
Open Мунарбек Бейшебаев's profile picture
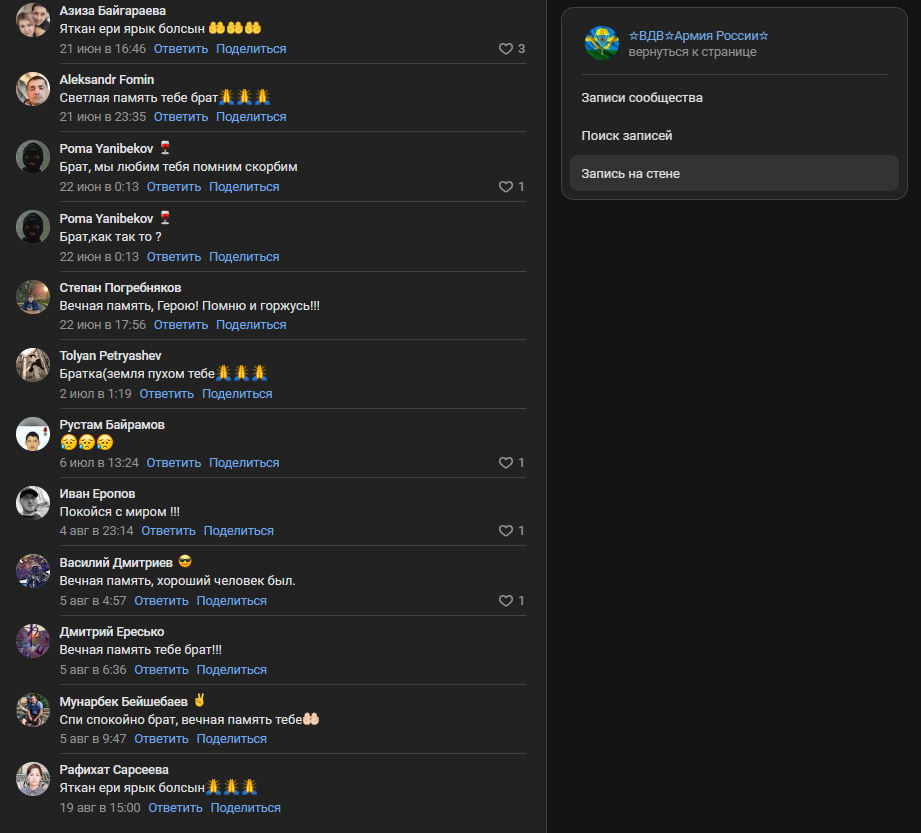[x=33, y=710]
